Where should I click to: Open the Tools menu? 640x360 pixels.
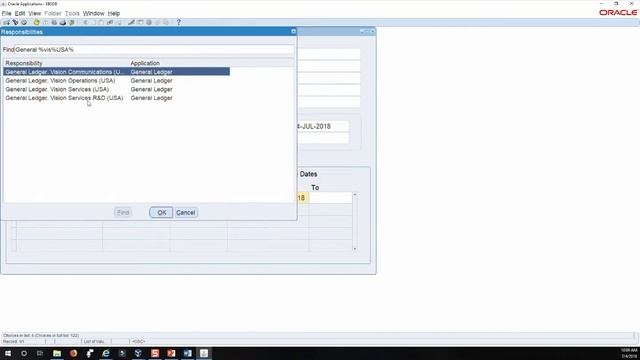(x=72, y=13)
